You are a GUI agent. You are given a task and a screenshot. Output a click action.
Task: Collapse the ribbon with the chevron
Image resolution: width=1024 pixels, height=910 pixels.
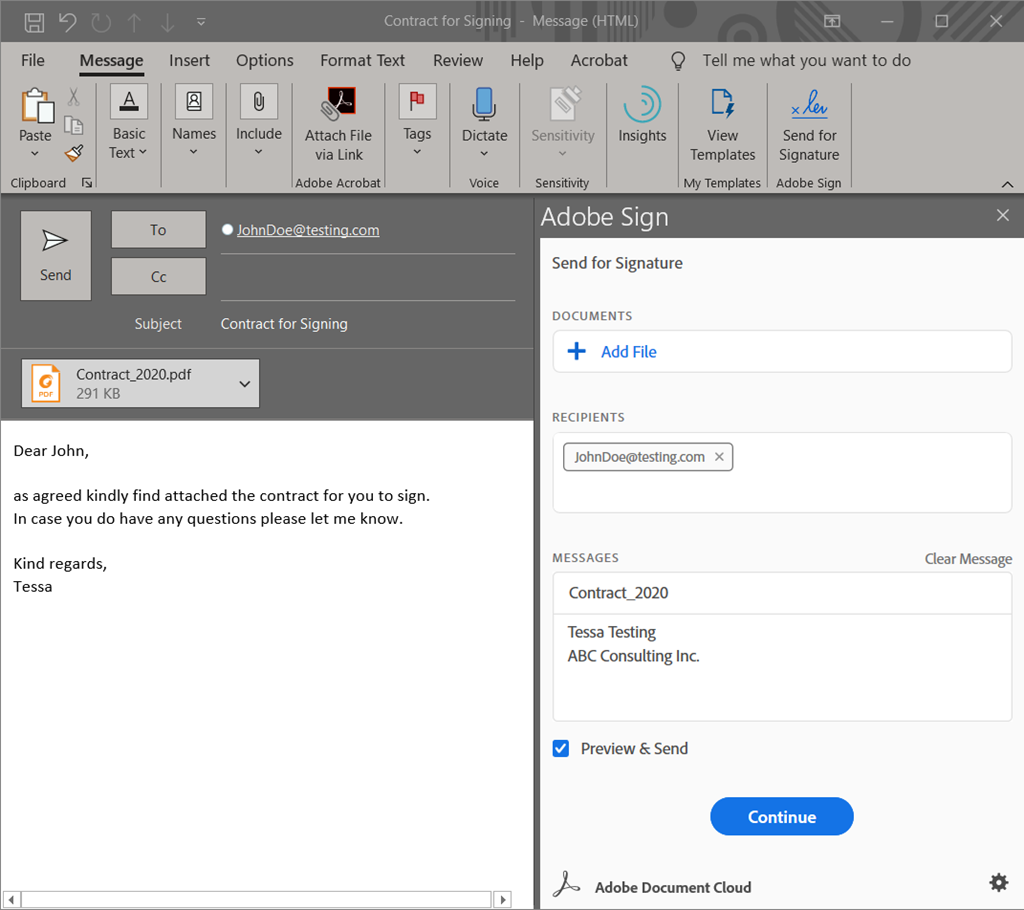pyautogui.click(x=1008, y=184)
